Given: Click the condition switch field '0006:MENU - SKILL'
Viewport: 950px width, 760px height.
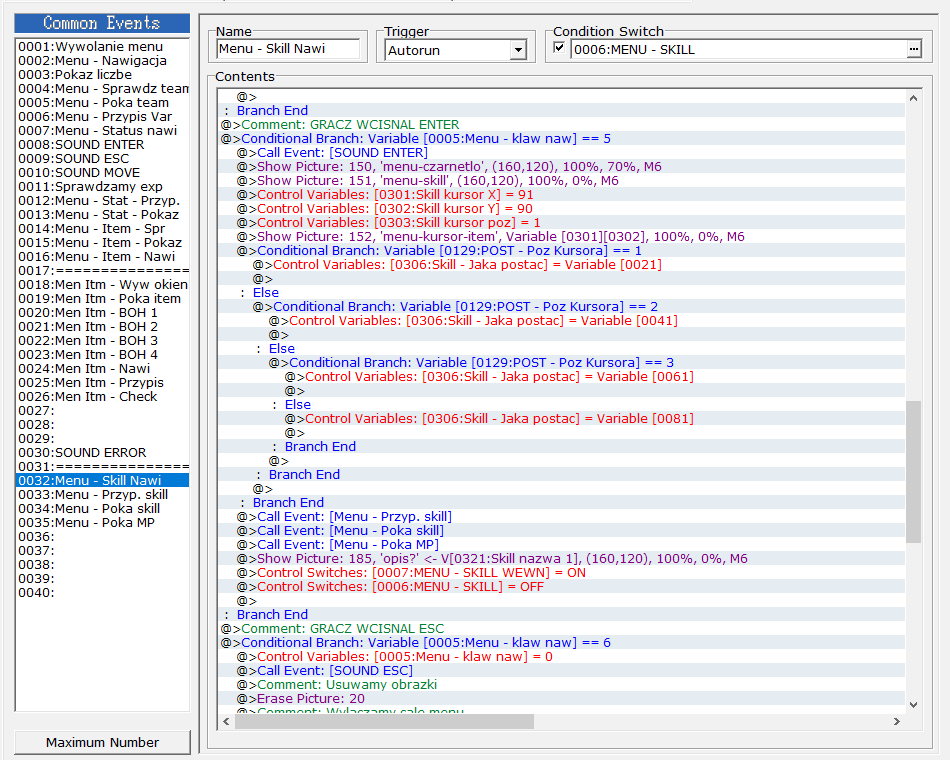Looking at the screenshot, I should pos(739,50).
